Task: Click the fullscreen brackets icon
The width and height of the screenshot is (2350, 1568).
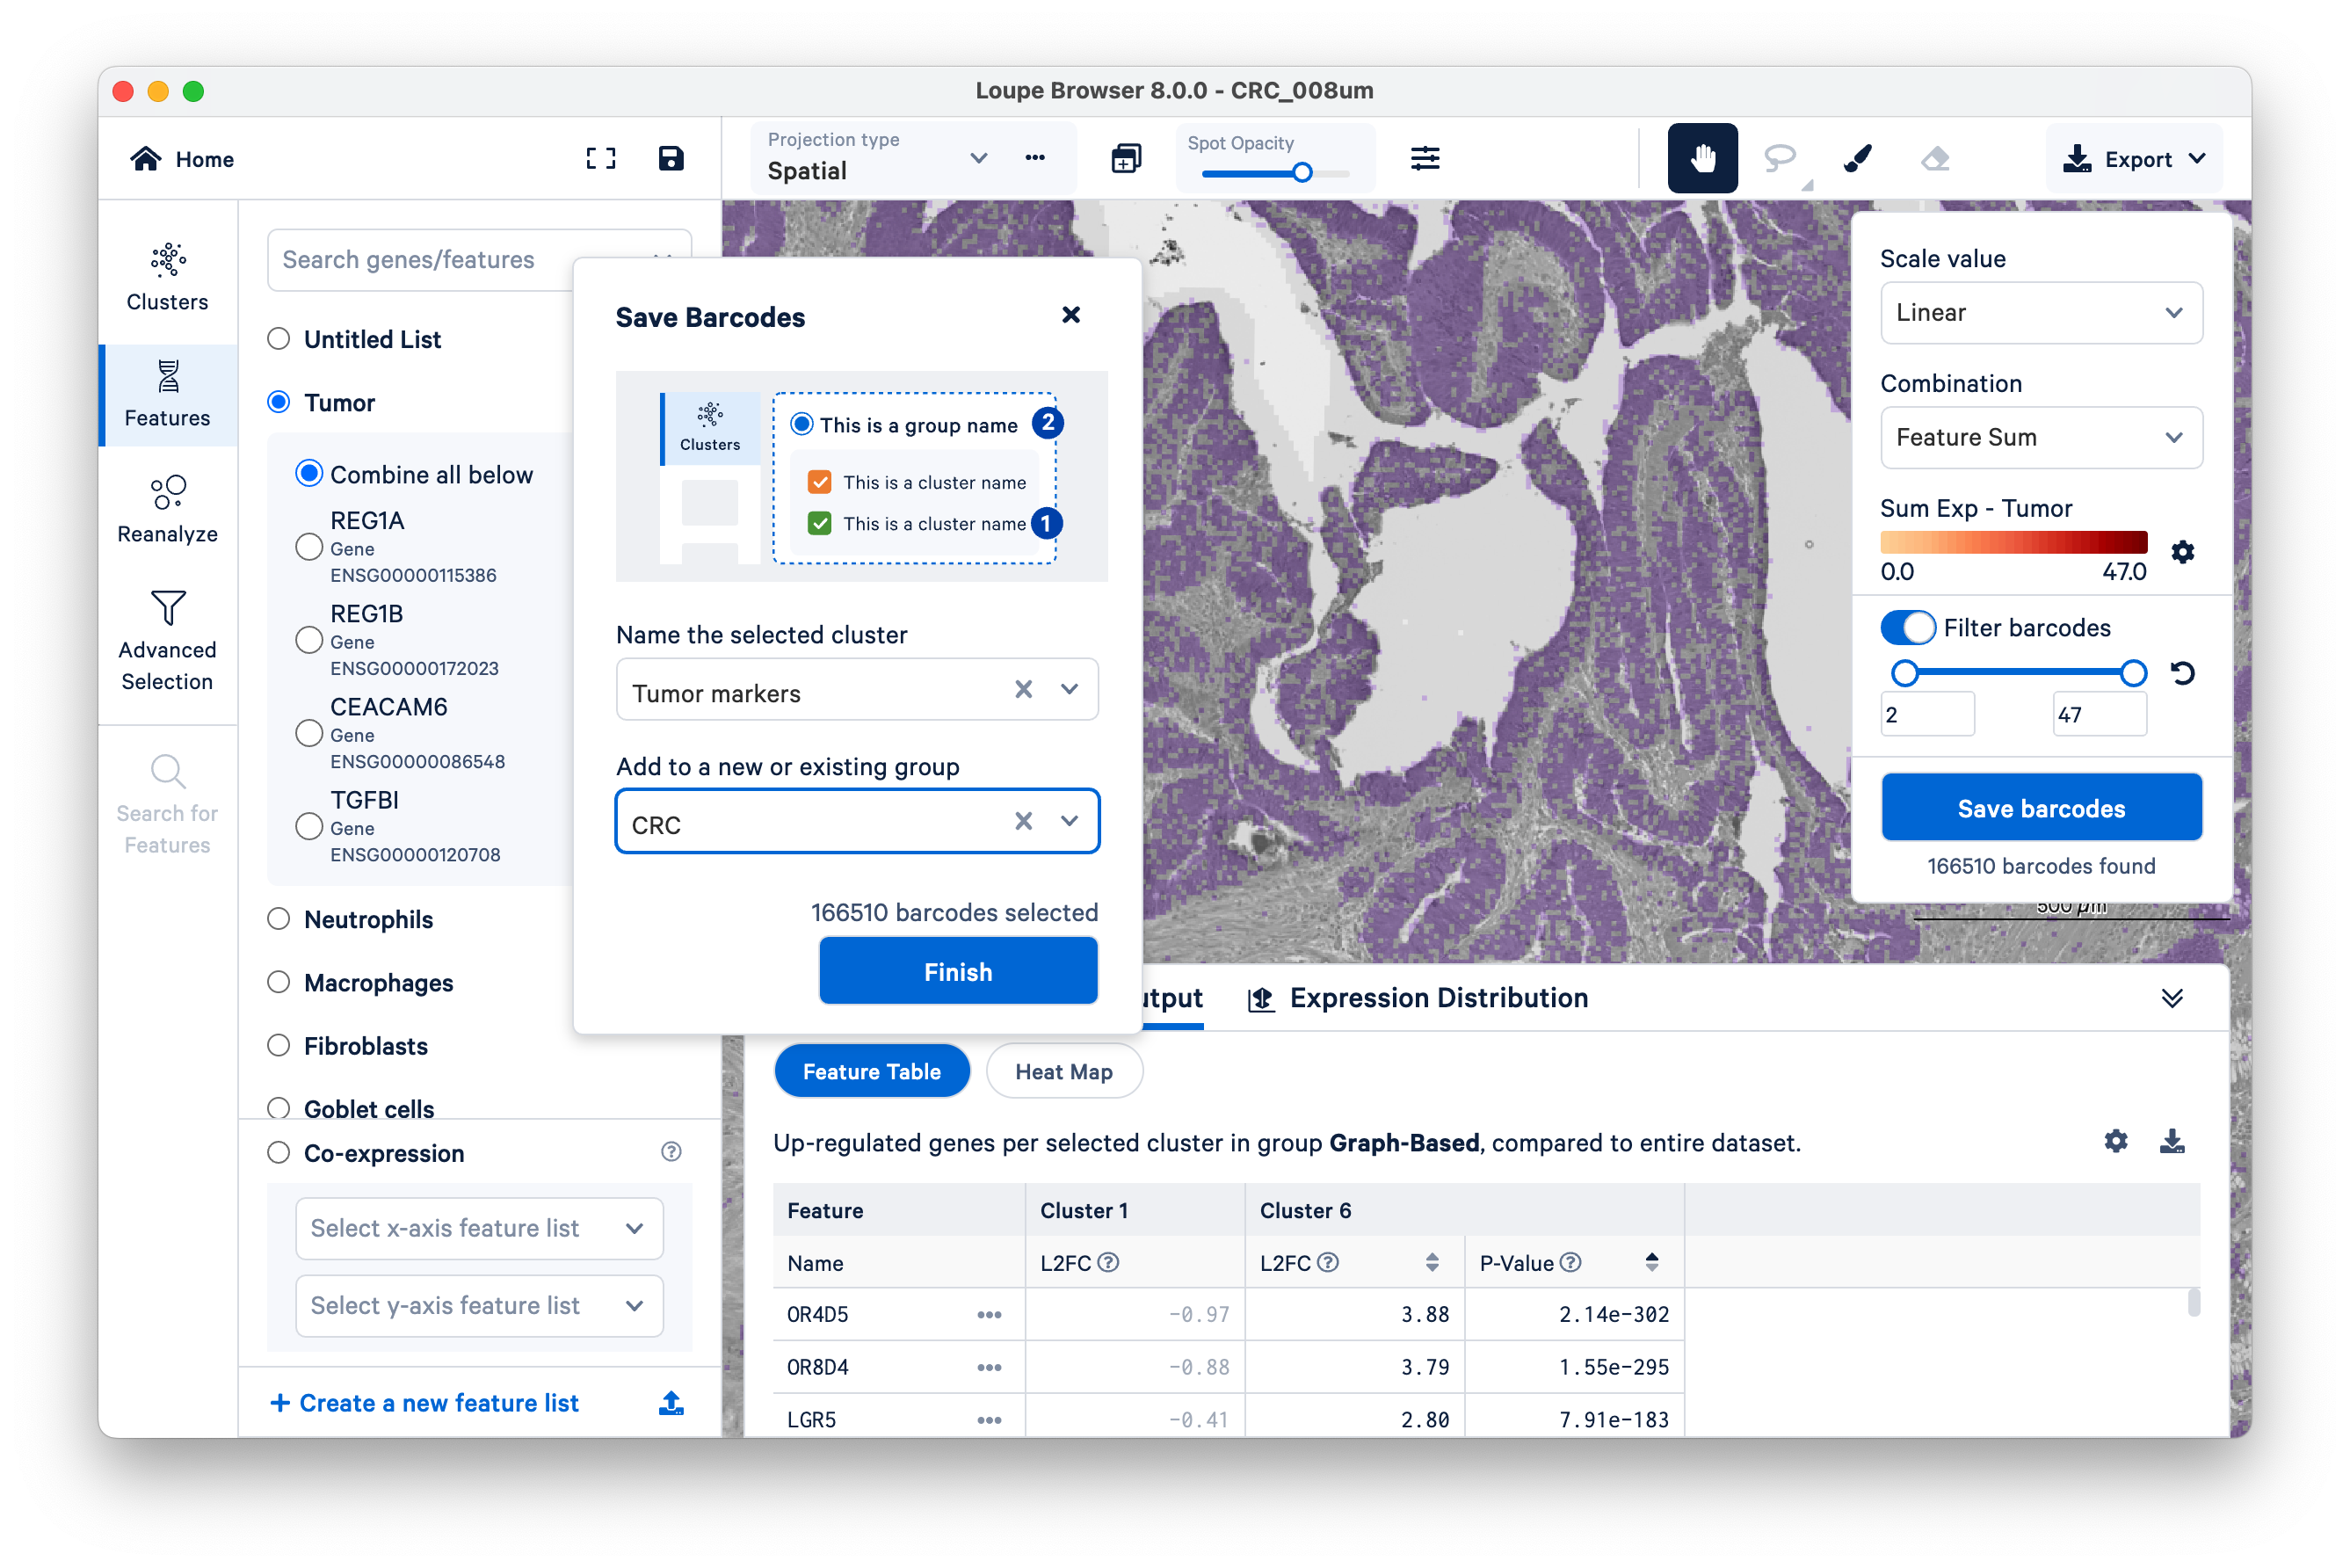Action: (600, 158)
